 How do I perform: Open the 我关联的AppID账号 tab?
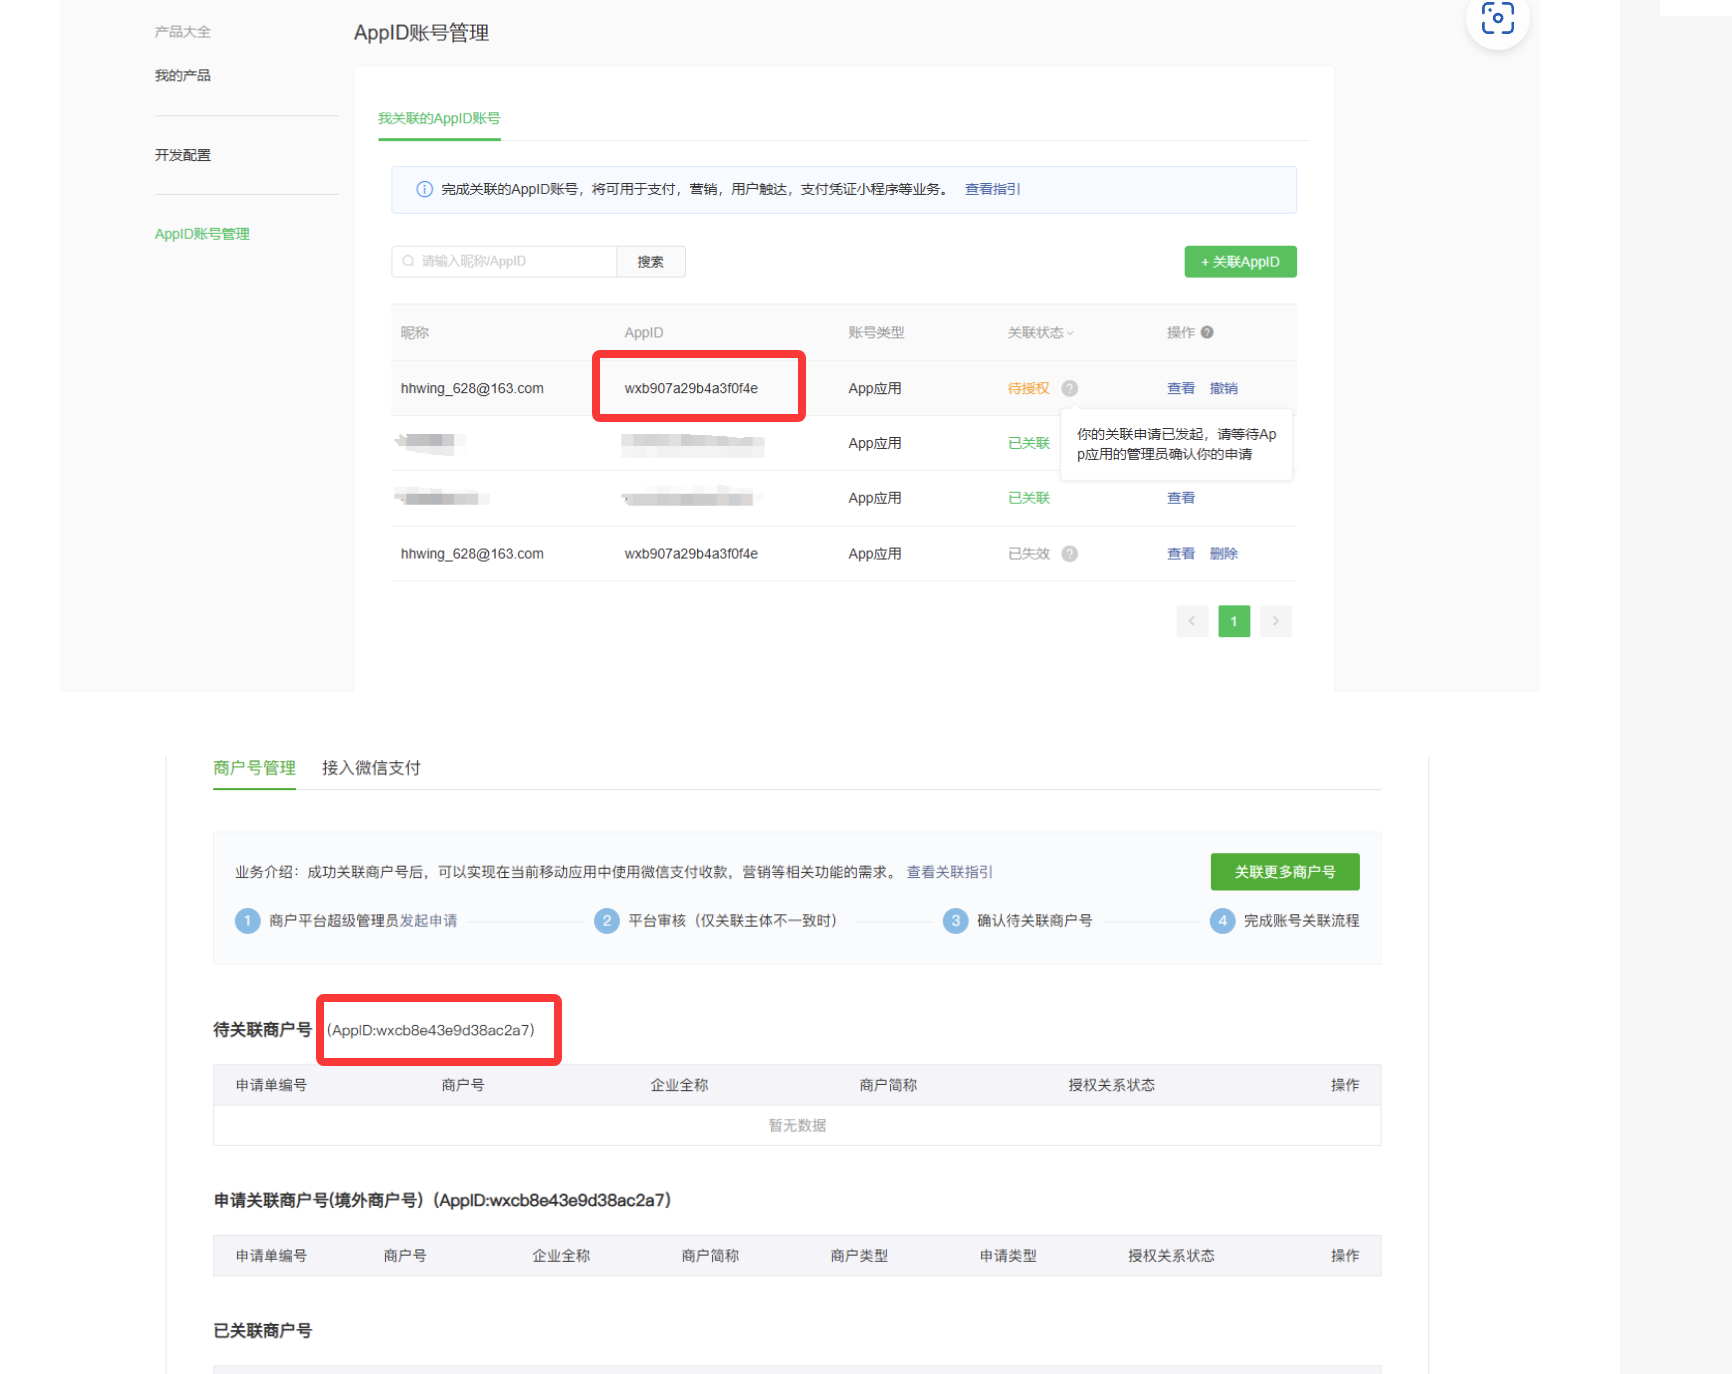click(x=439, y=118)
